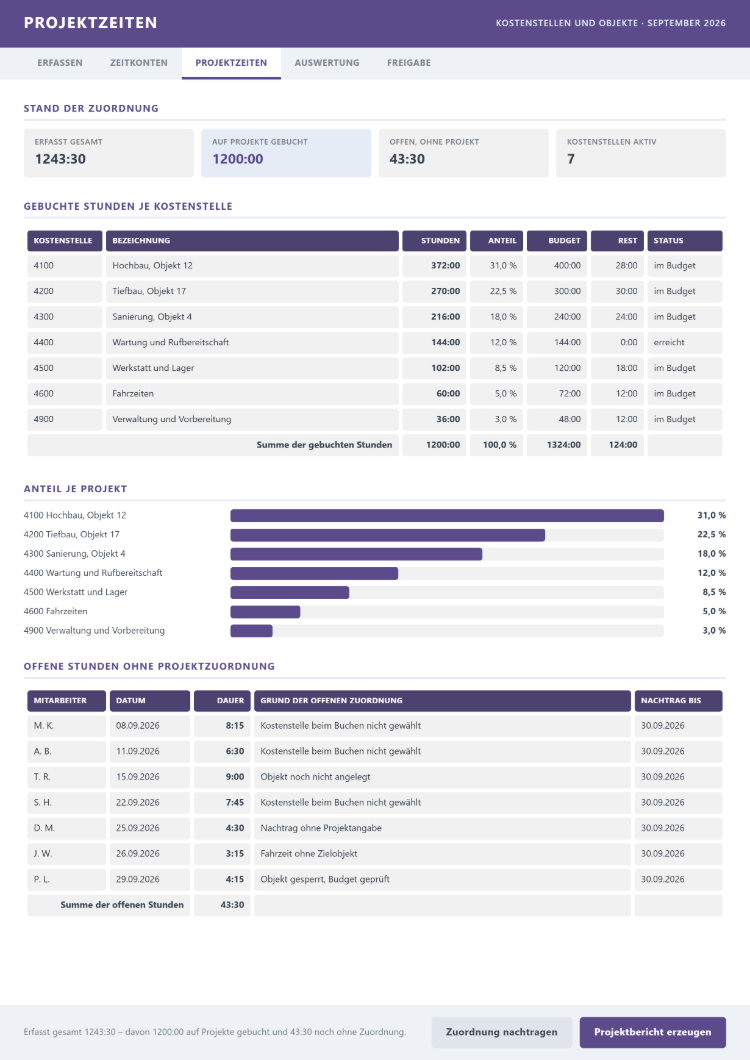Click the Zuordnung nachtragen button

point(502,1032)
